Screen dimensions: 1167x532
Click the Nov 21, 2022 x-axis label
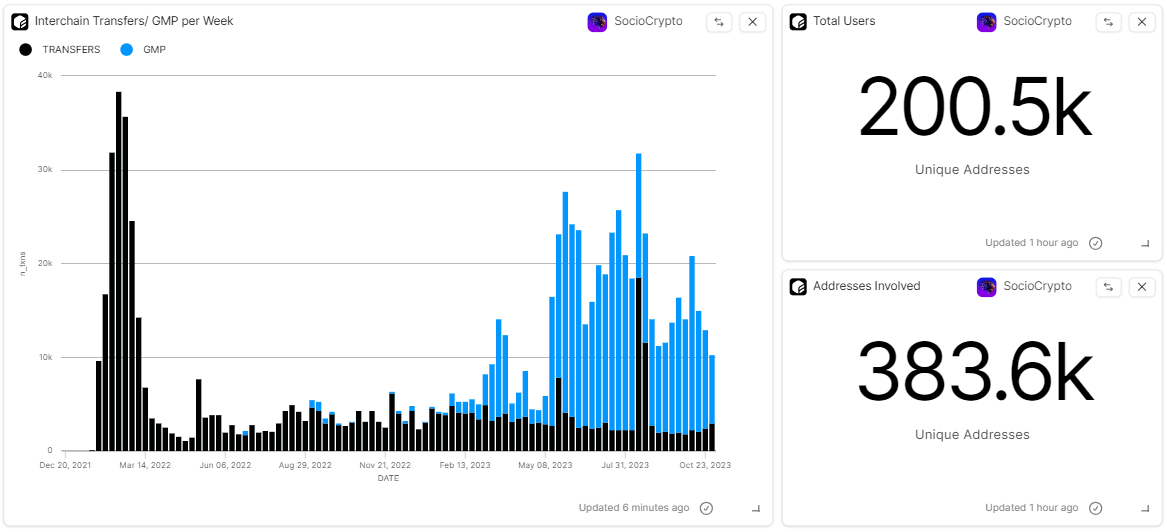click(x=386, y=466)
